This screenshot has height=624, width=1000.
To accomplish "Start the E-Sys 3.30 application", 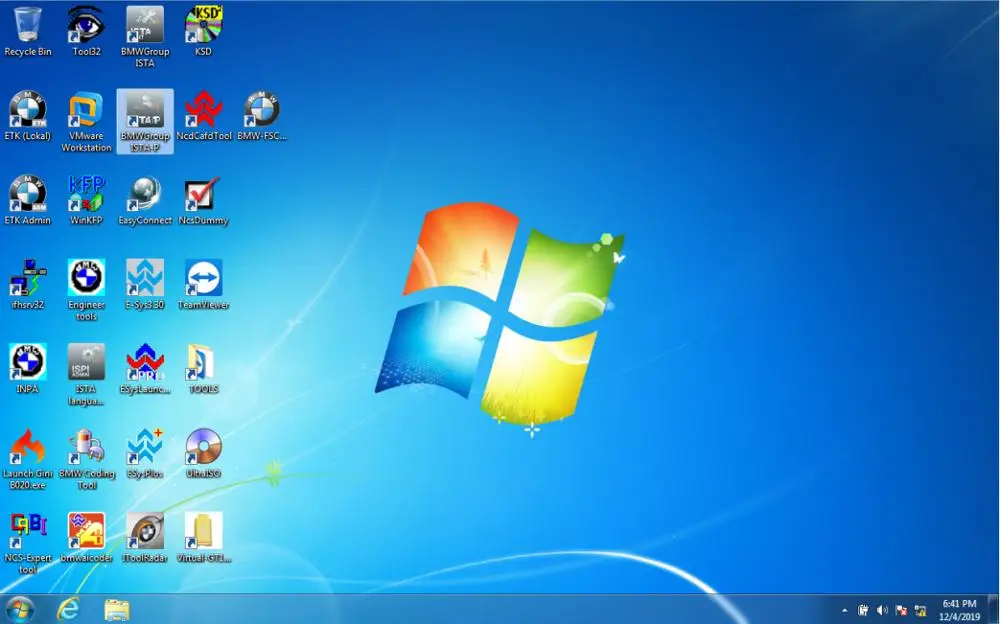I will [x=145, y=280].
